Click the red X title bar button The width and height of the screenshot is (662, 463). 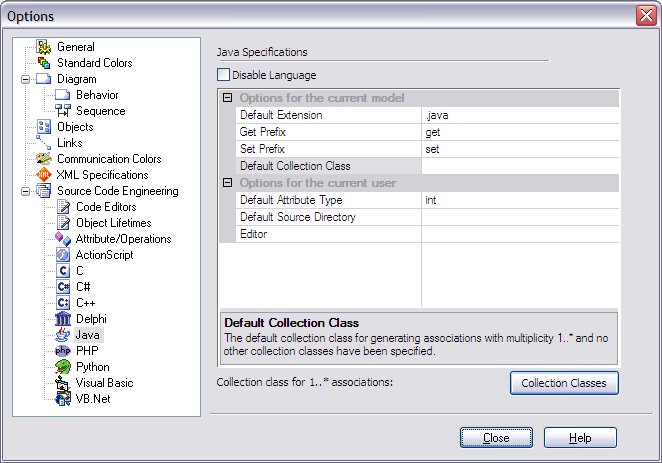[x=646, y=16]
